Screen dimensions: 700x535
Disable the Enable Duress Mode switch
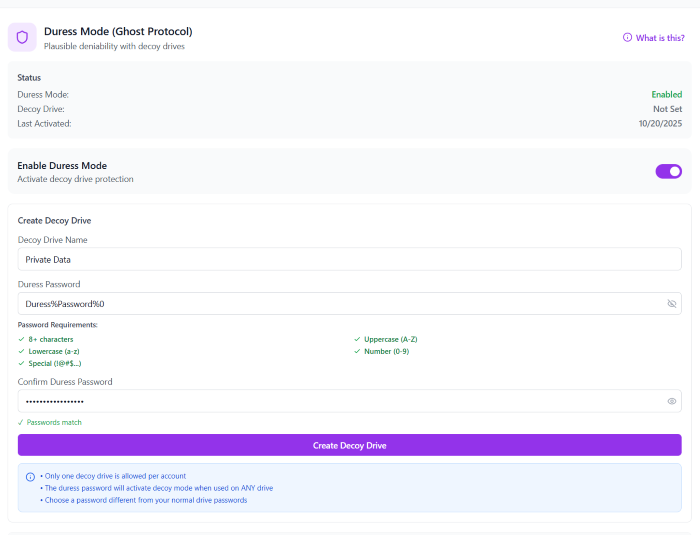[x=668, y=171]
